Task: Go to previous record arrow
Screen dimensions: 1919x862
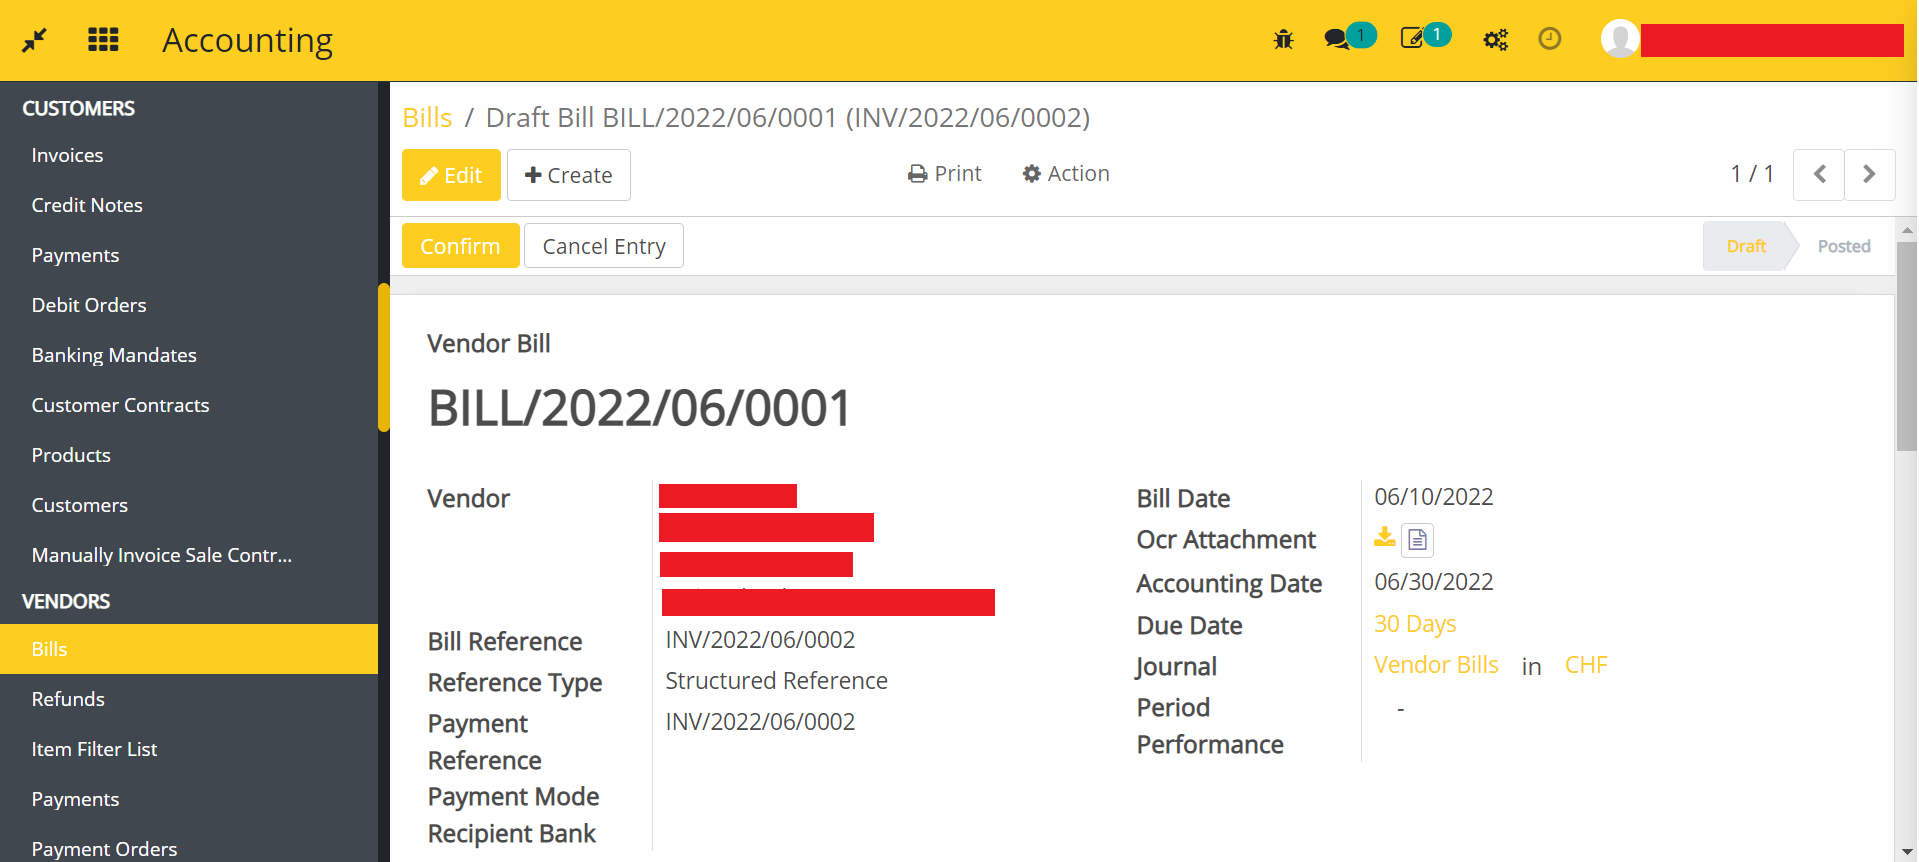Action: click(x=1819, y=174)
